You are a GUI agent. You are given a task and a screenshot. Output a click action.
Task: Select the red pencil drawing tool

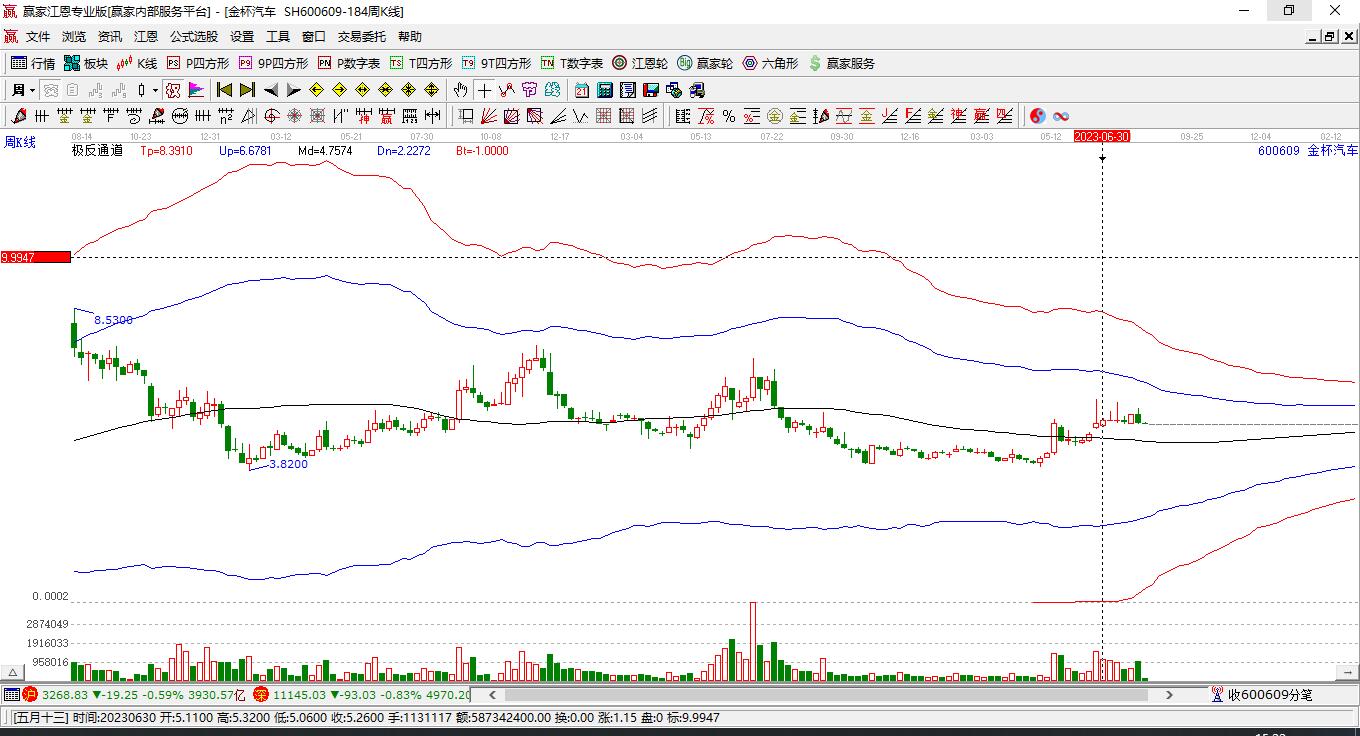coord(17,116)
